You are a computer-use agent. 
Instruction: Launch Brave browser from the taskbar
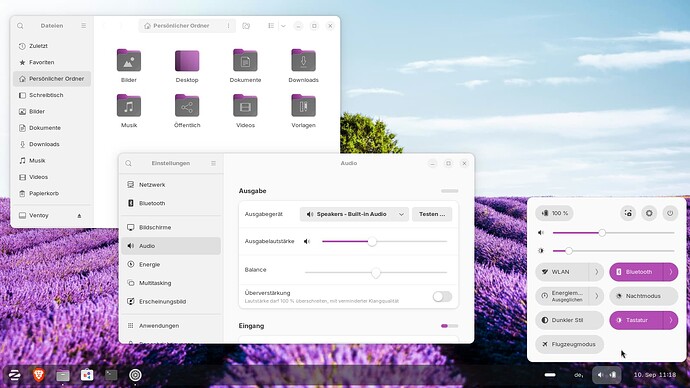[x=39, y=375]
